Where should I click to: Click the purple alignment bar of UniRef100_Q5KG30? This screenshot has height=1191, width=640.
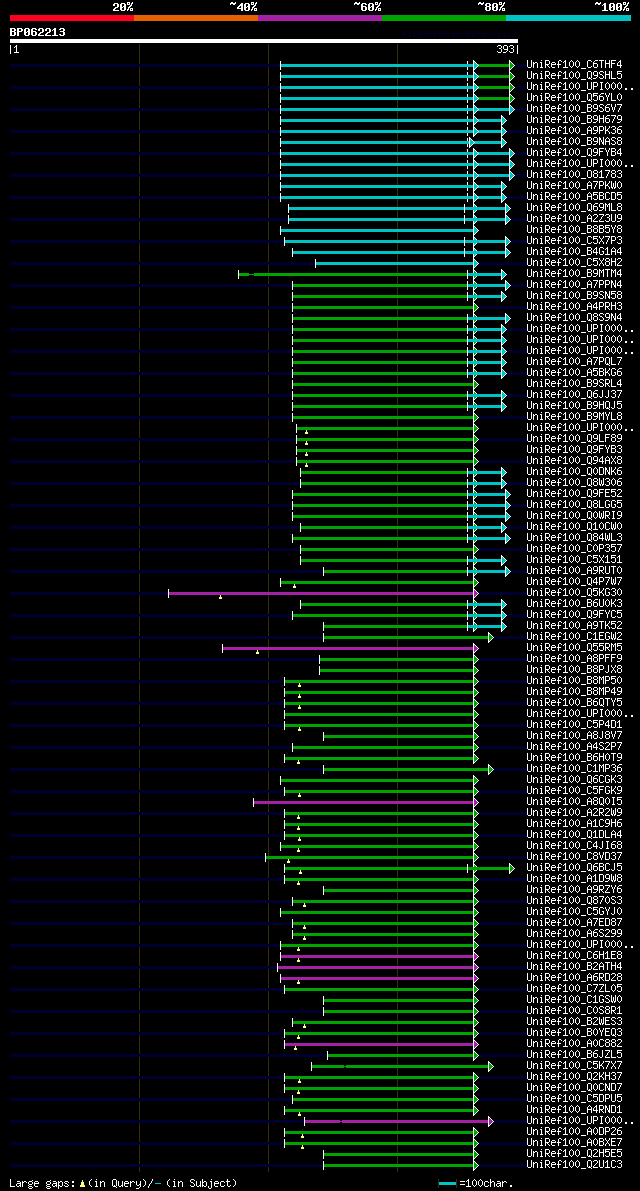[x=323, y=593]
